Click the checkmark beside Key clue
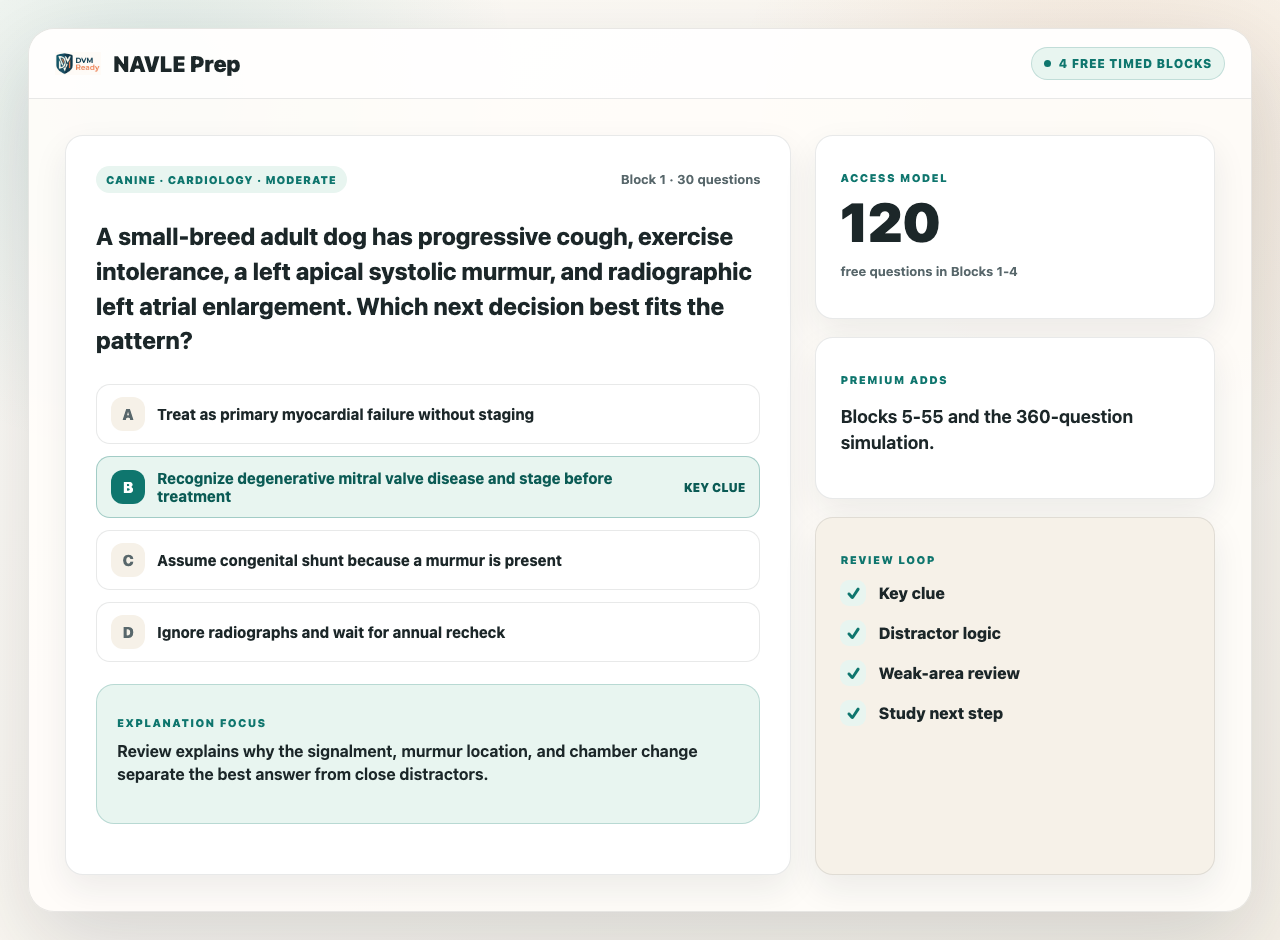 click(x=853, y=593)
